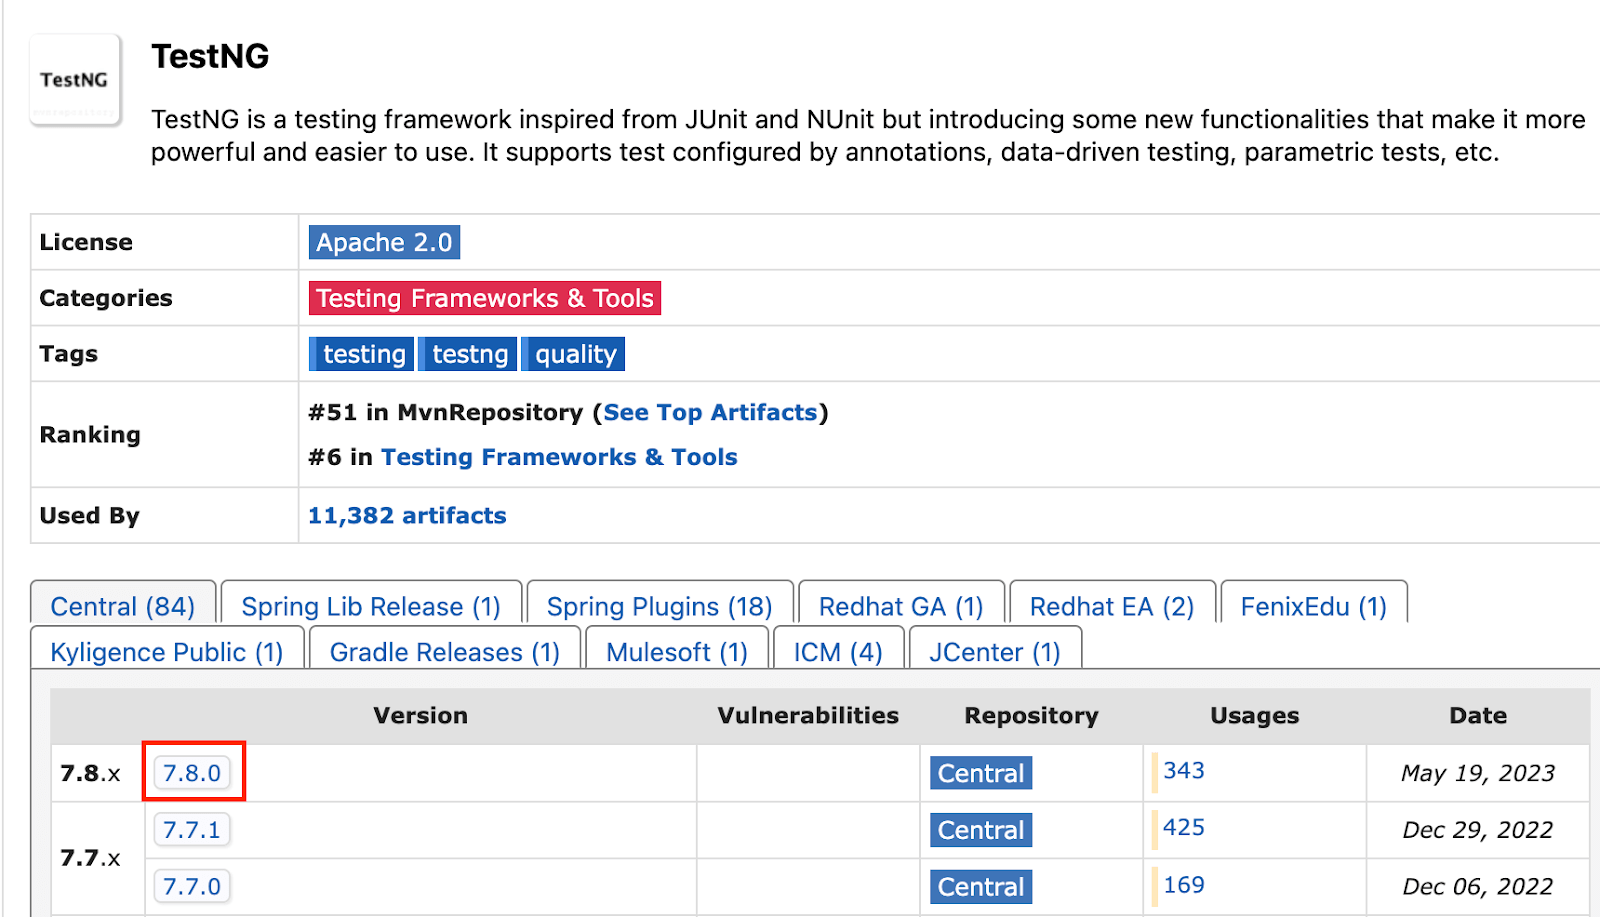Select the 'quality' tag
The image size is (1600, 917).
point(575,355)
